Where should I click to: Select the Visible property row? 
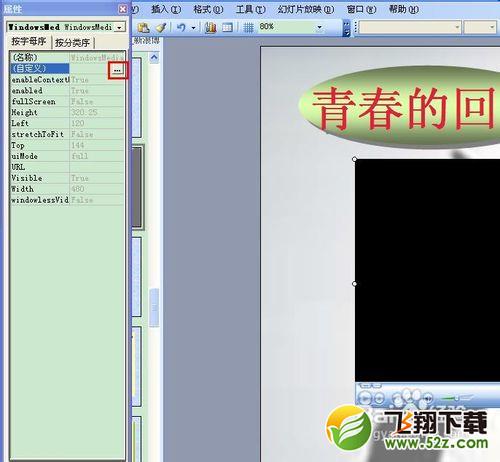point(67,178)
